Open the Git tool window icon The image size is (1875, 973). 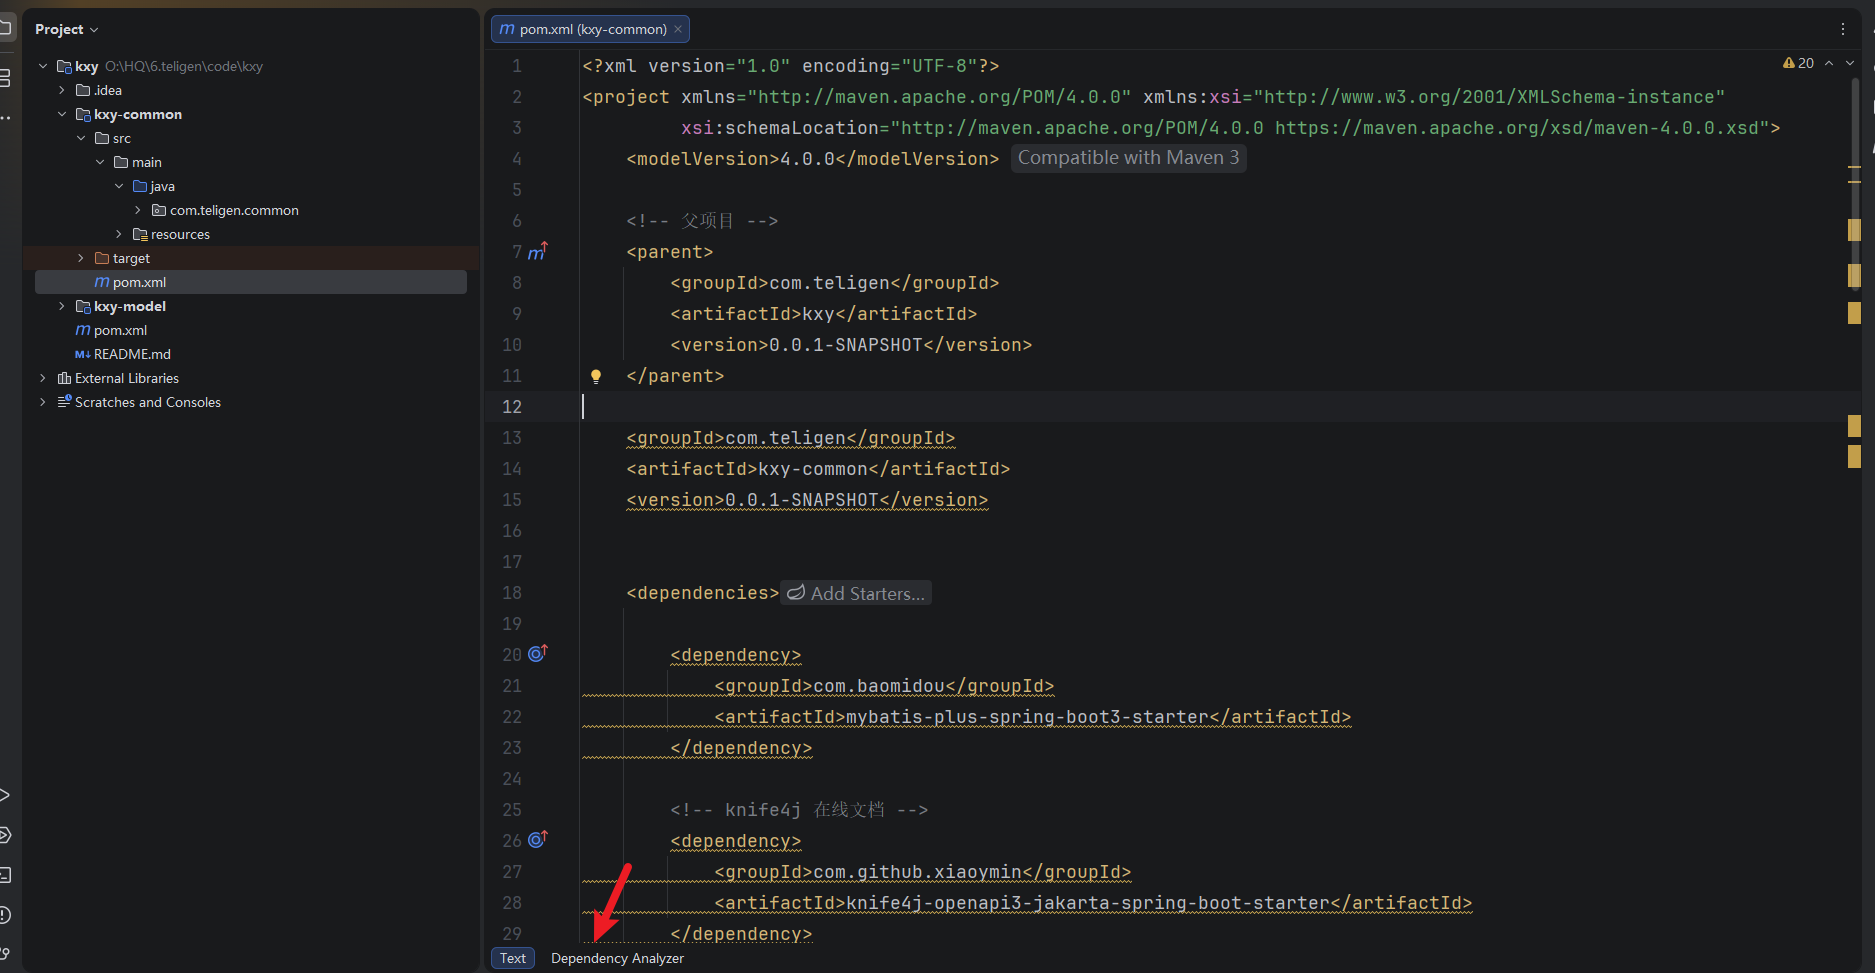[x=5, y=953]
